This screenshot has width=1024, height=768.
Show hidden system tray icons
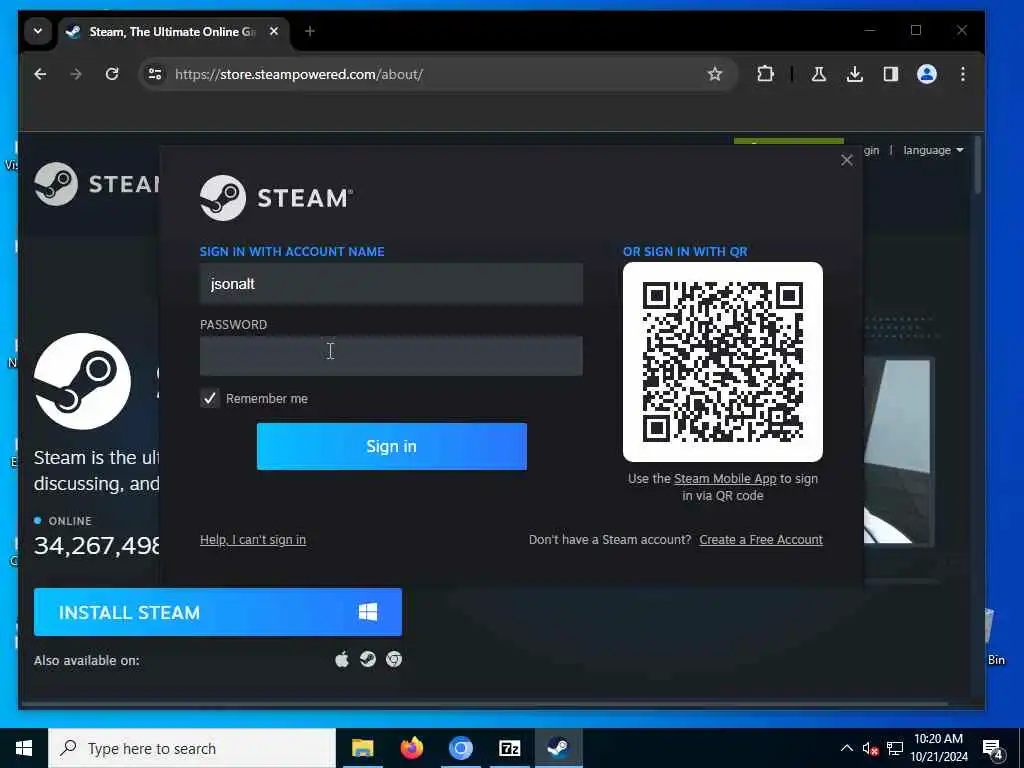pos(846,748)
